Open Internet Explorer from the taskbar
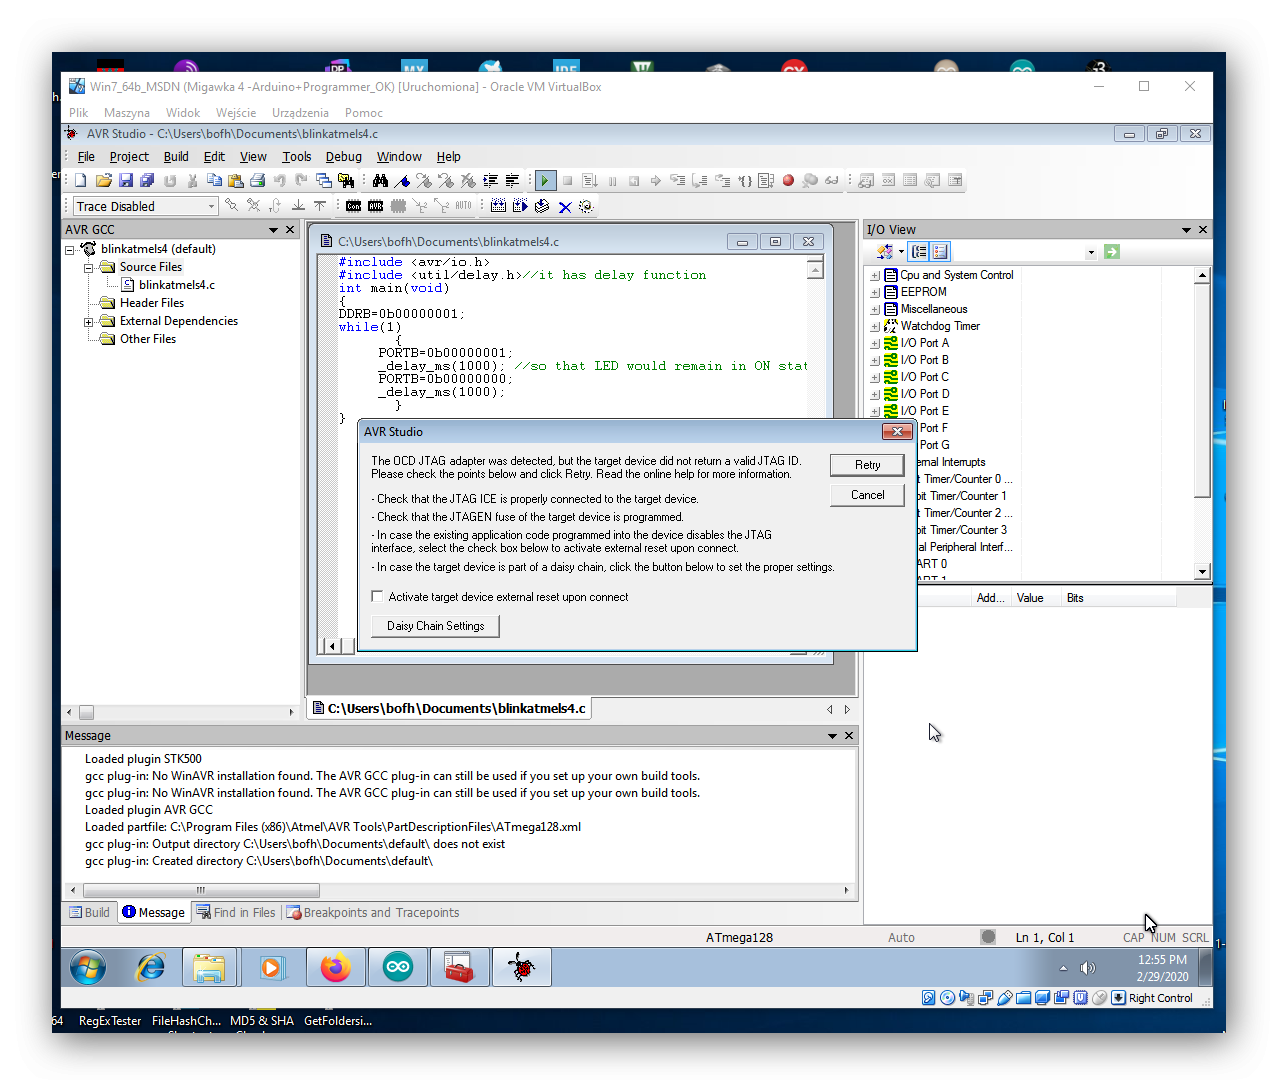The image size is (1278, 1085). point(151,968)
